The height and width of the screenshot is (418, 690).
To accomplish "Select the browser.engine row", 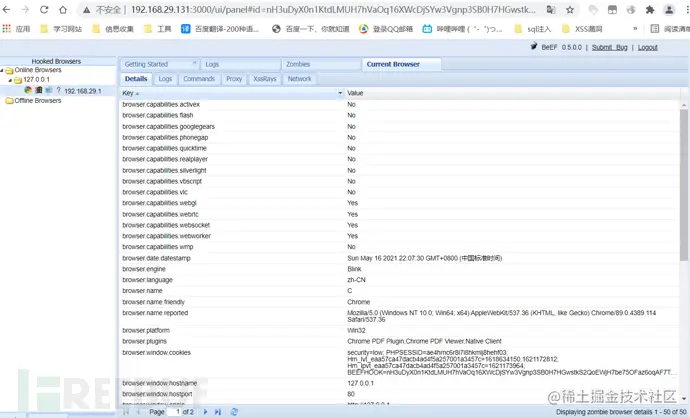I will click(x=400, y=269).
